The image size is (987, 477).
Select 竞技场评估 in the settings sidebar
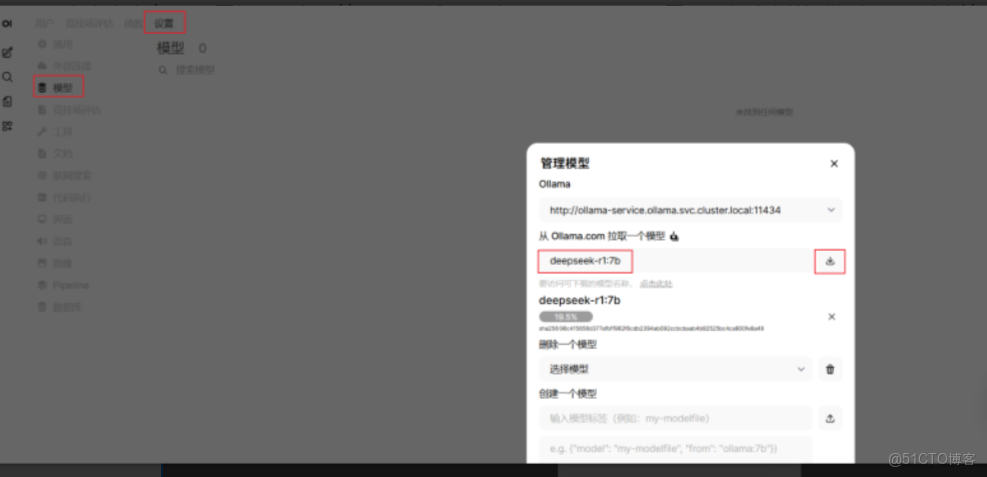(69, 110)
